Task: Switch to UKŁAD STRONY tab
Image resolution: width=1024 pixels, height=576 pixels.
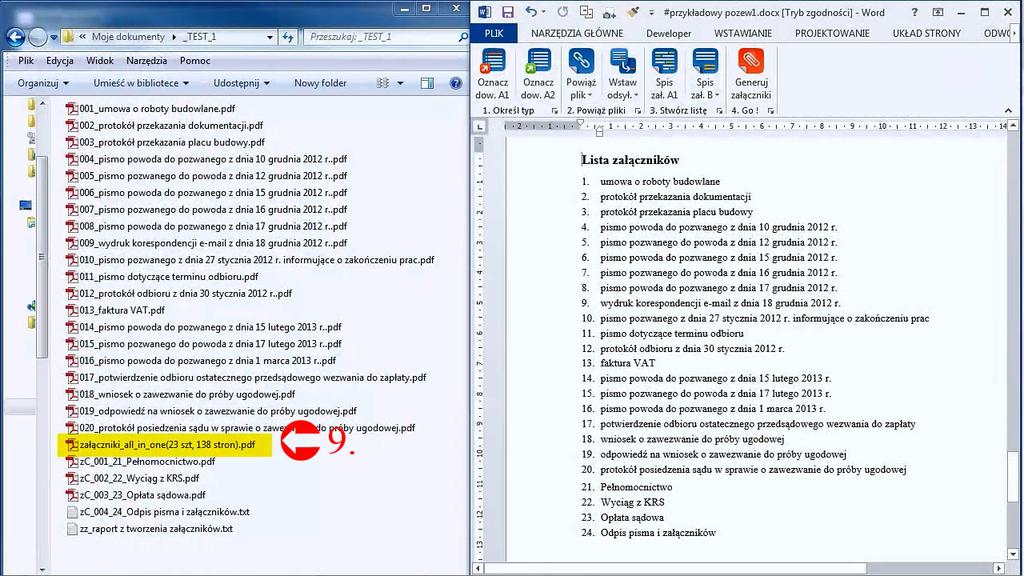Action: point(926,33)
